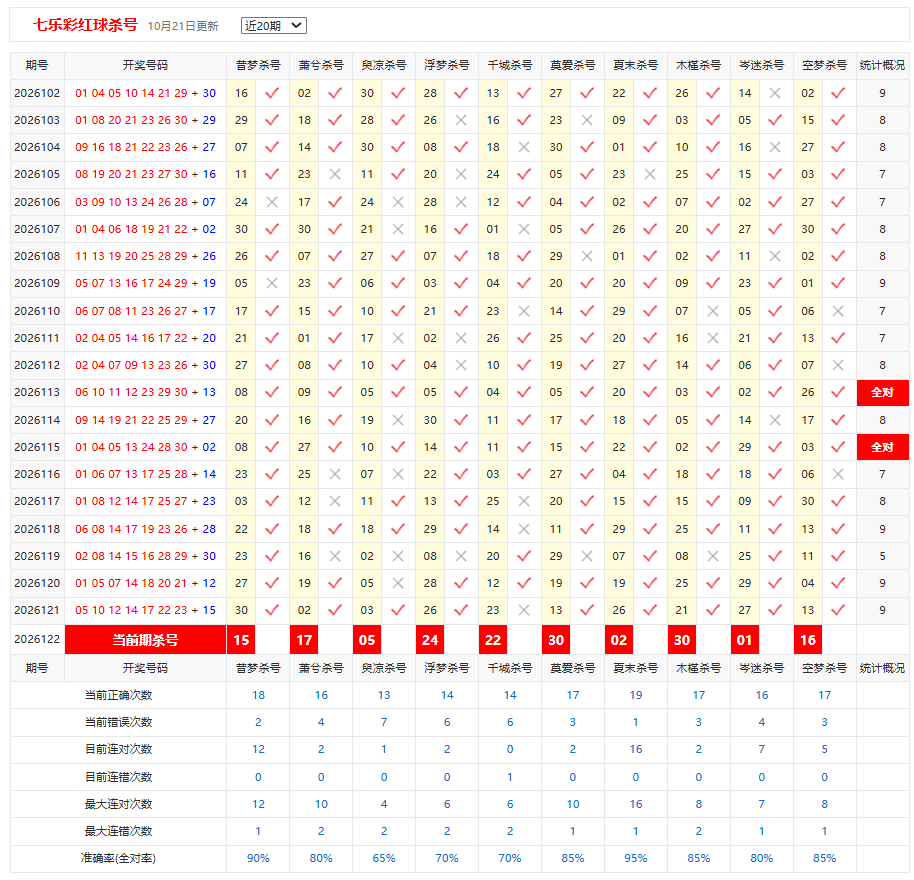The height and width of the screenshot is (880, 914).
Task: Select period number 2026102
Action: (37, 93)
